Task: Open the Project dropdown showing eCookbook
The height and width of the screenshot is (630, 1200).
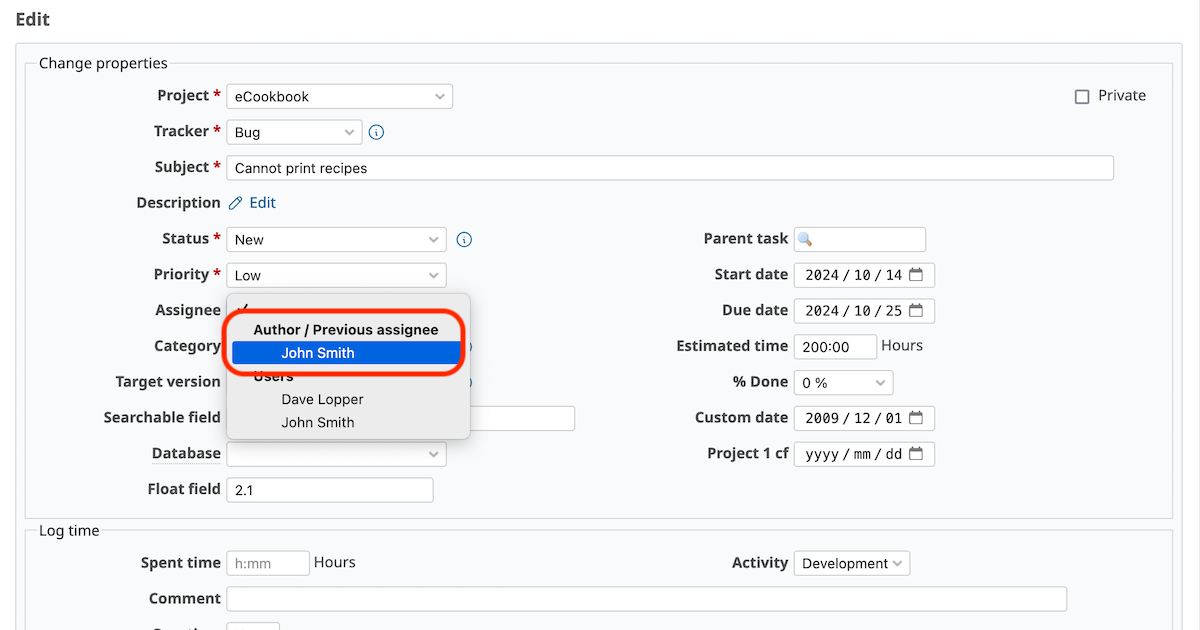Action: pos(339,96)
